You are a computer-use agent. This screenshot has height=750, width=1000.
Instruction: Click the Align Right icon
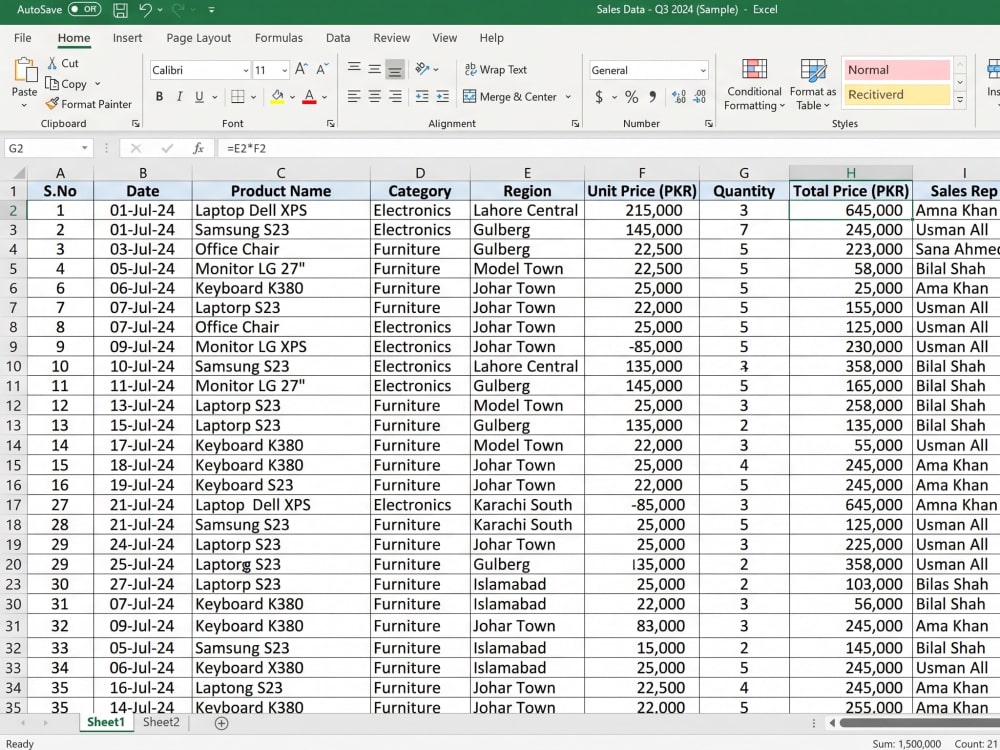pos(395,96)
